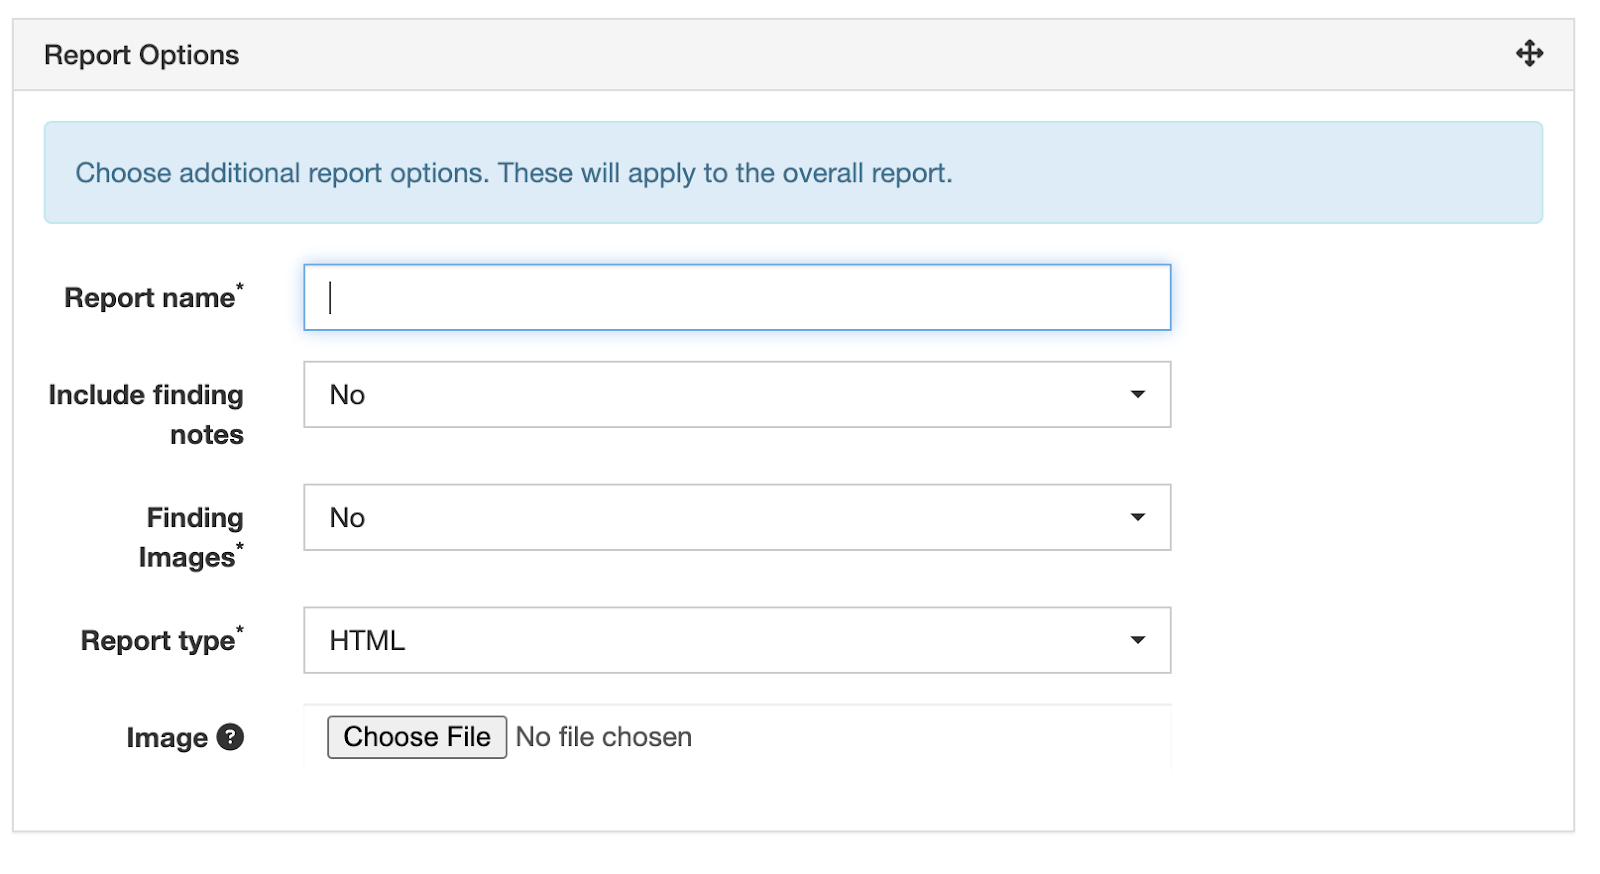This screenshot has width=1600, height=874.
Task: Click the move handle icon in Report Options header
Action: pyautogui.click(x=1529, y=54)
